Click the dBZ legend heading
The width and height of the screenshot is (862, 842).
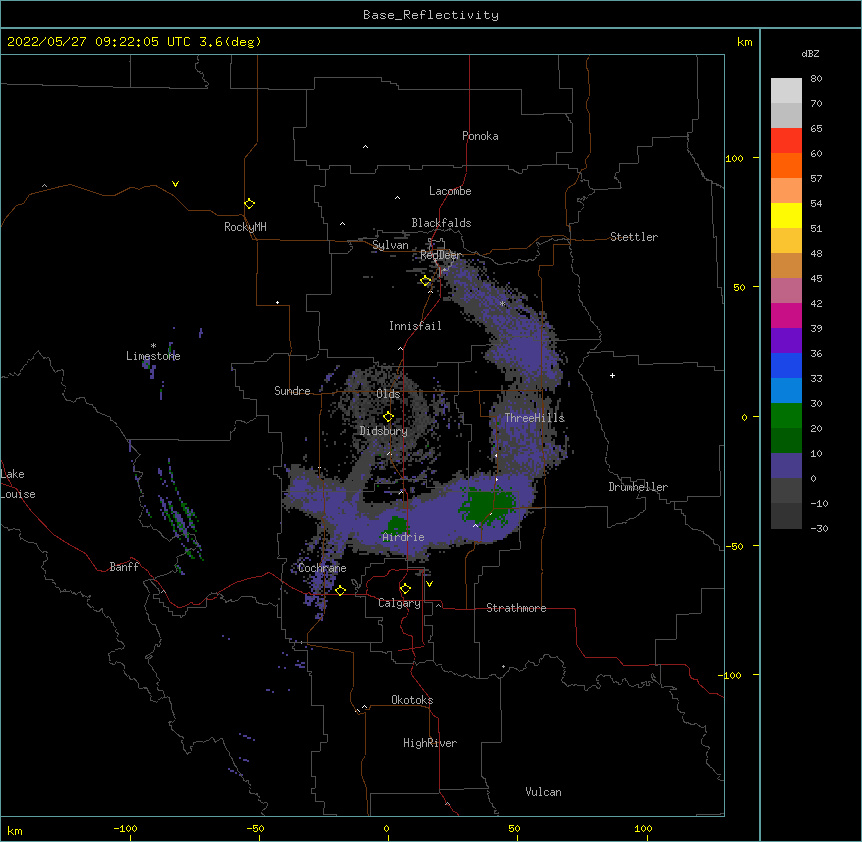tap(810, 53)
